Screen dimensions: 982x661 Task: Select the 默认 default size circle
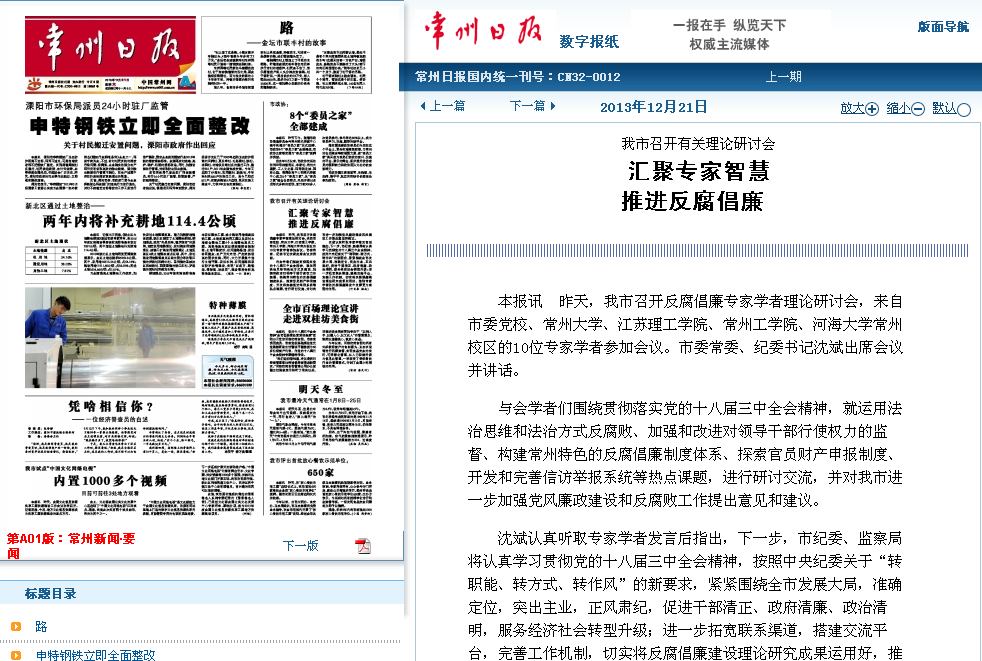tap(964, 109)
